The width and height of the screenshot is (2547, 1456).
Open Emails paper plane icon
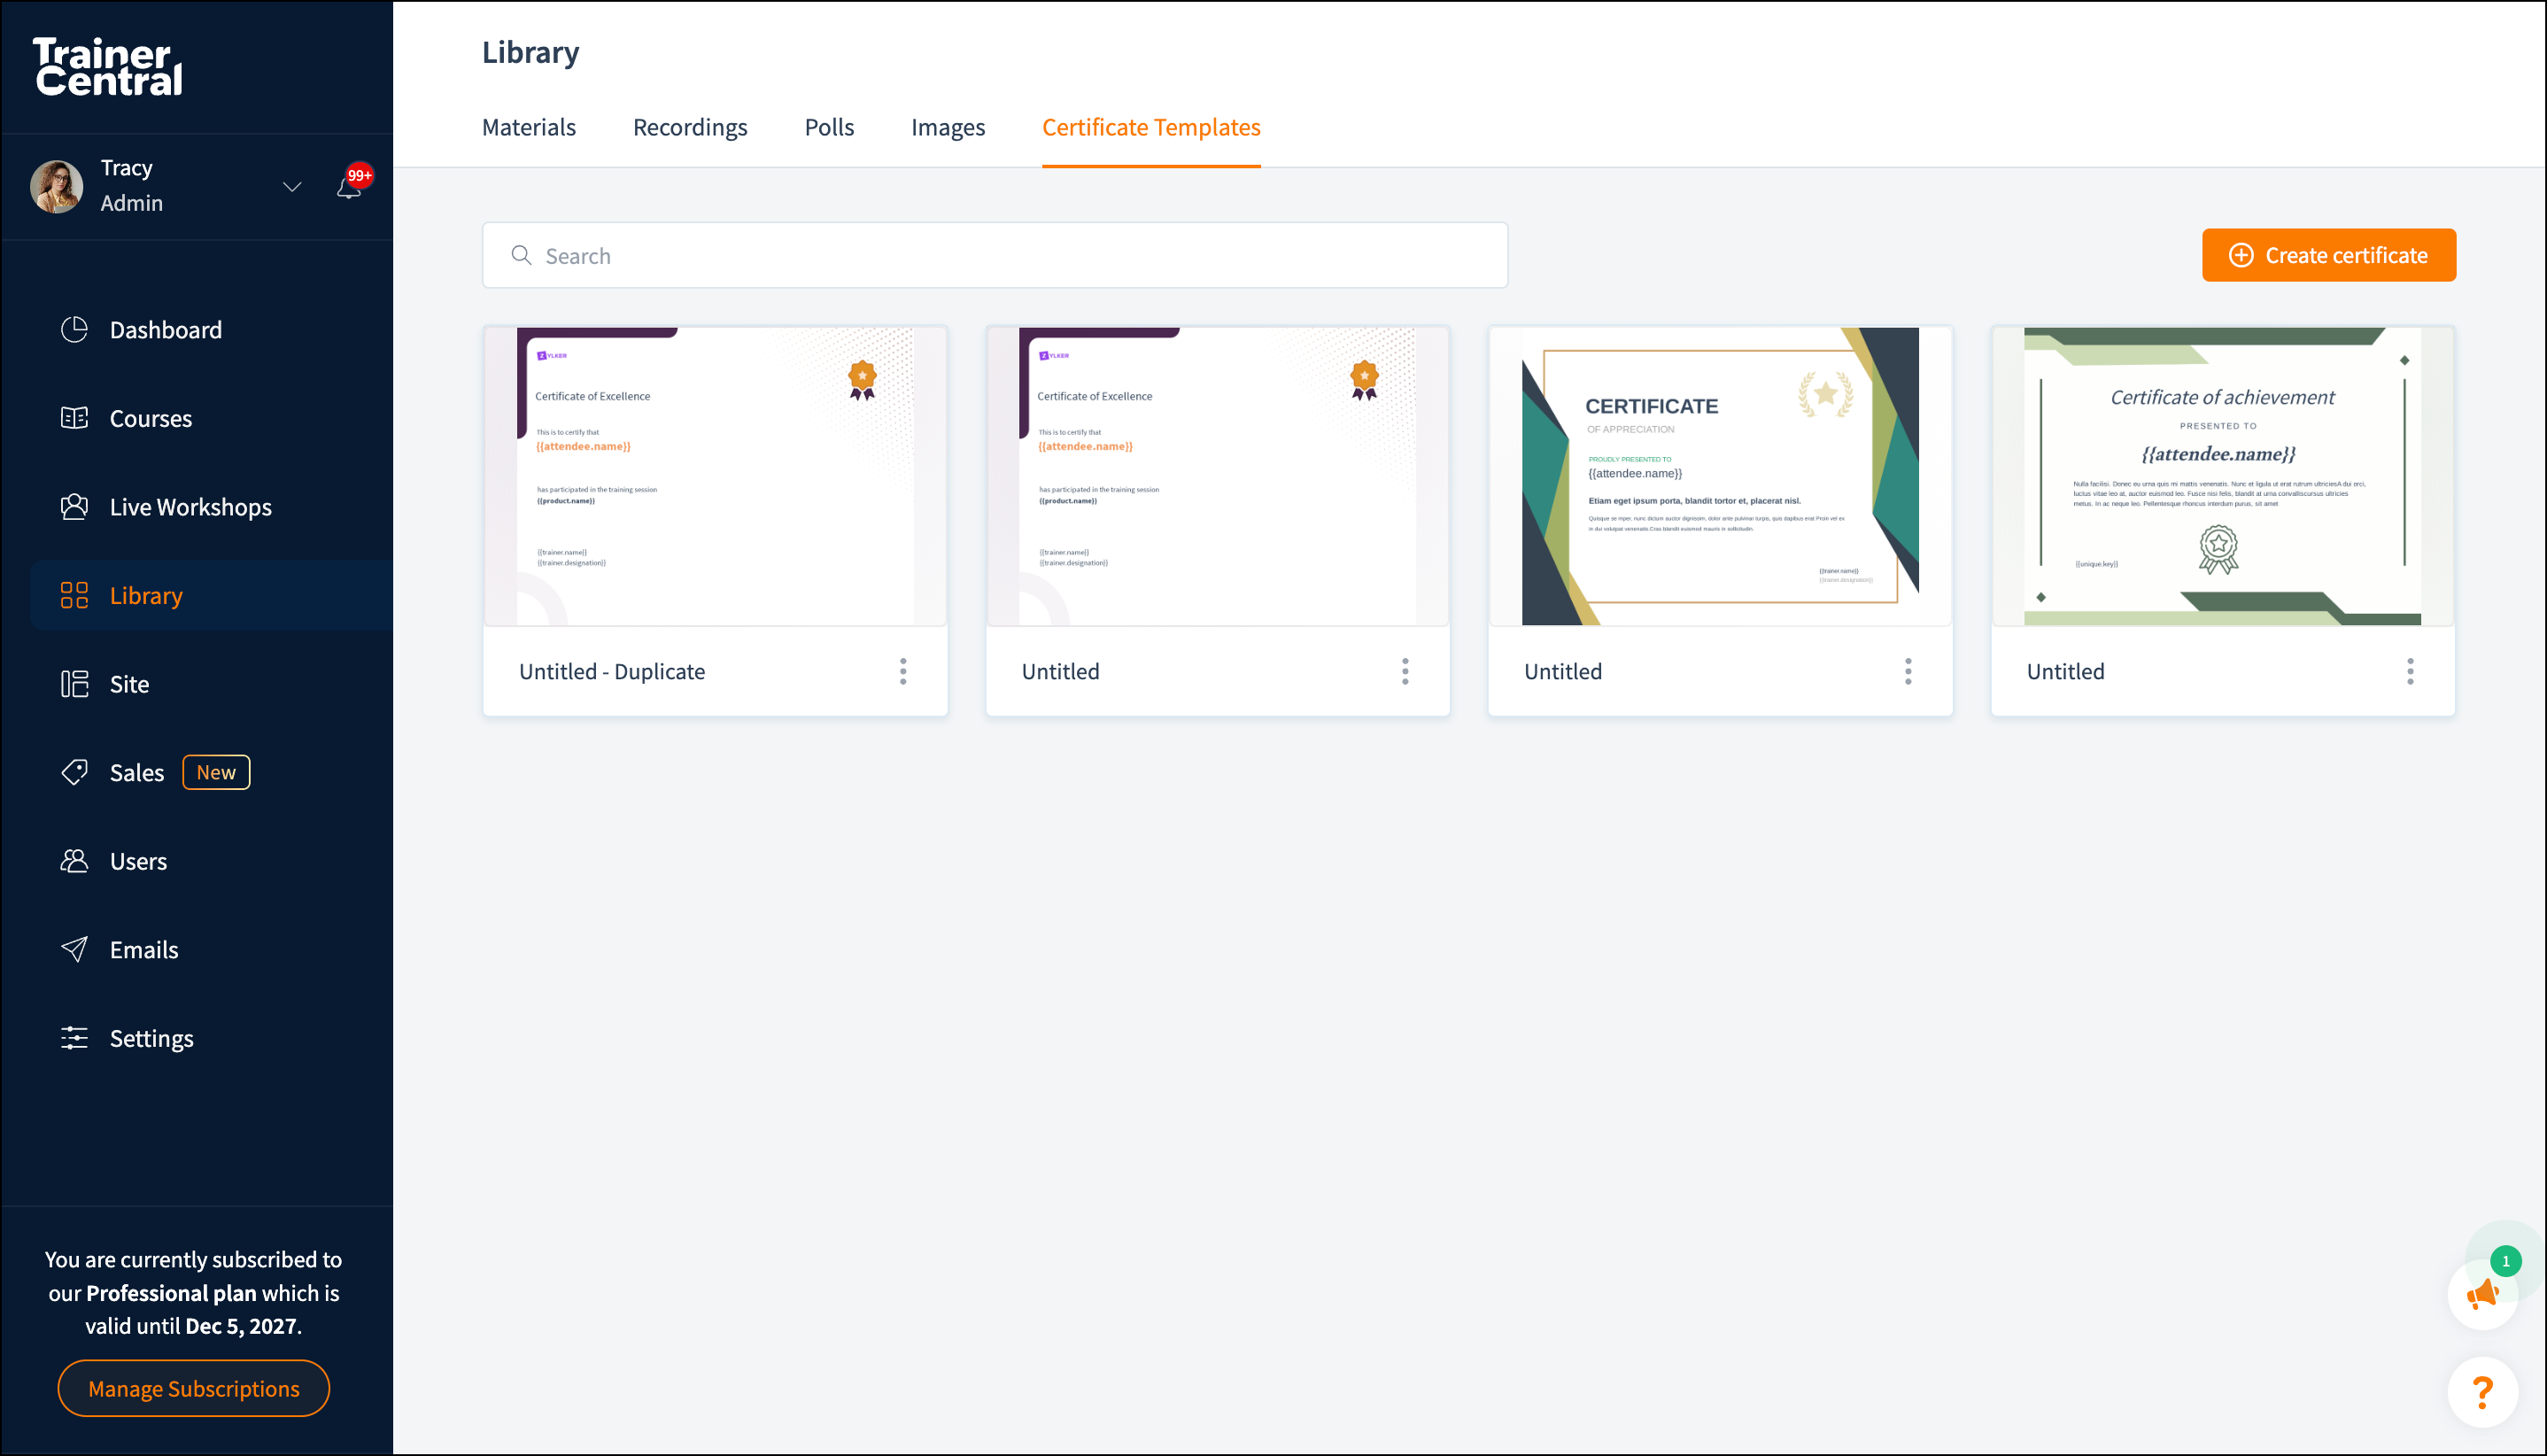(x=74, y=949)
